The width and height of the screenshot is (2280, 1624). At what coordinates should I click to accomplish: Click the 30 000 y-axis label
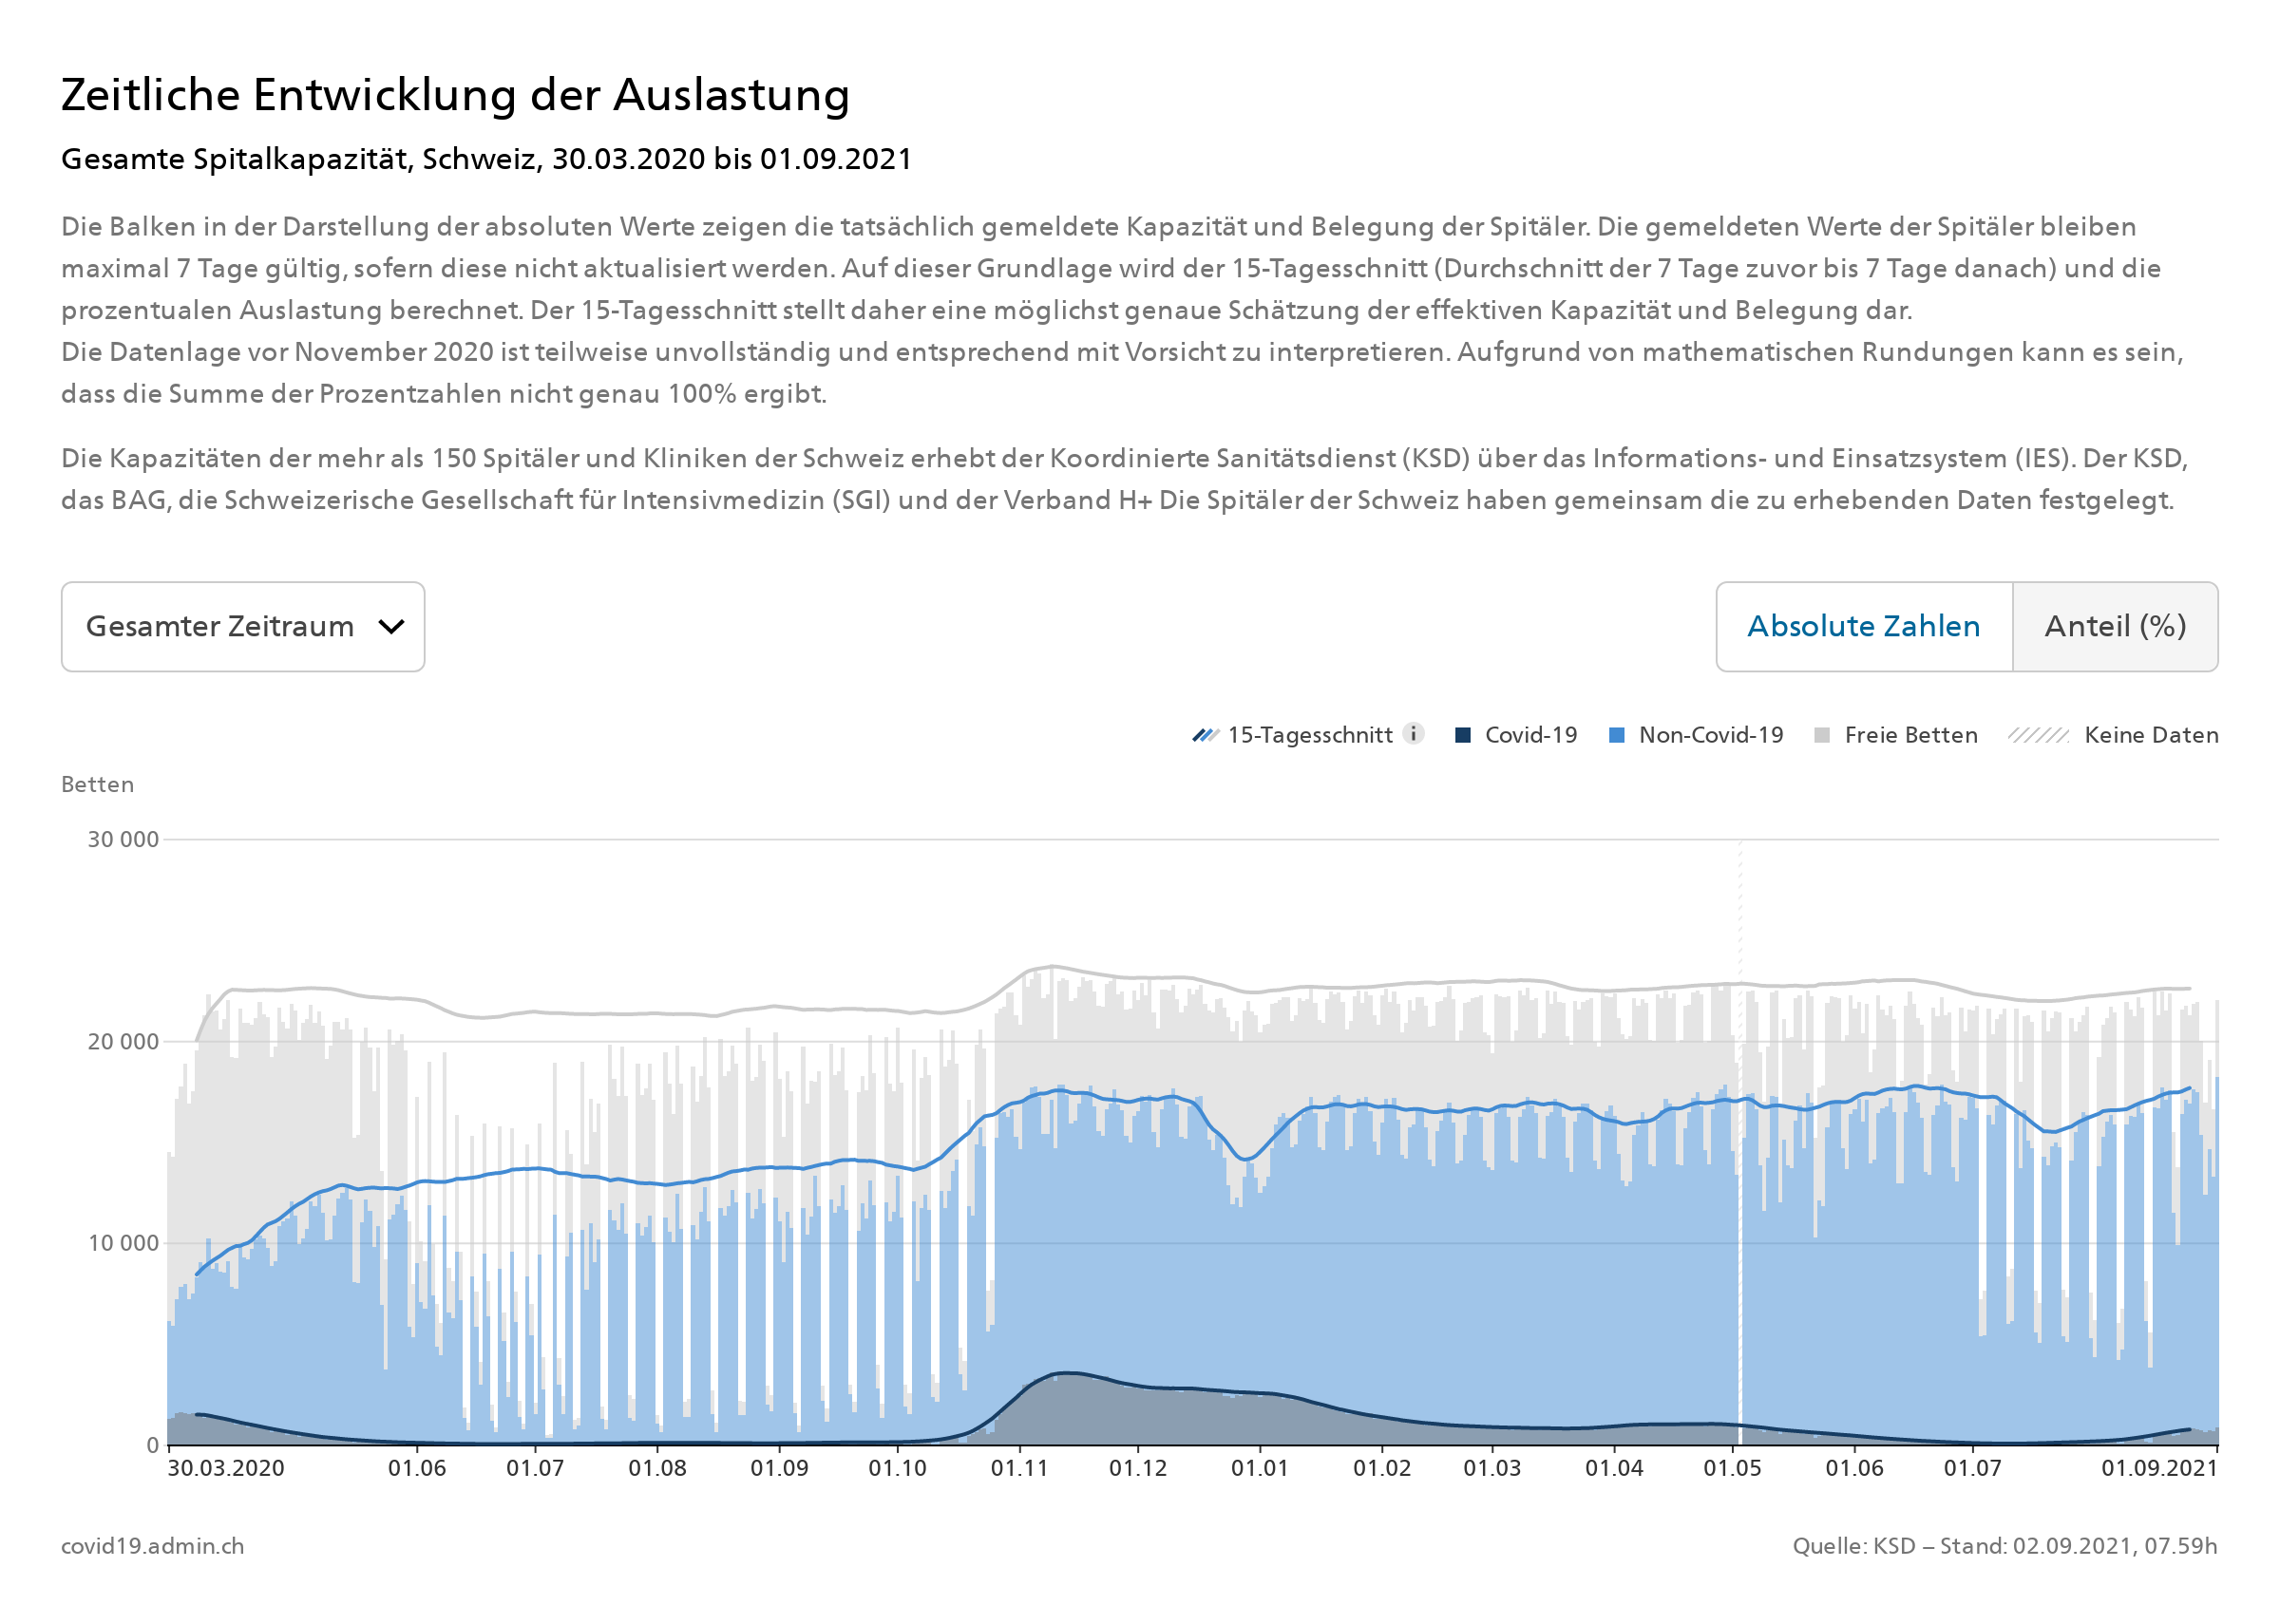(x=123, y=840)
